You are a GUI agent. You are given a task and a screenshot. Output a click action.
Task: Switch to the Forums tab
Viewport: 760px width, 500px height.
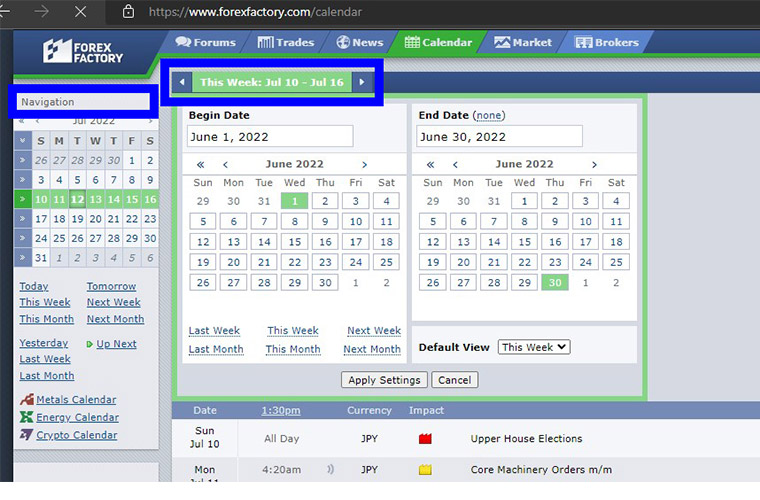pos(206,42)
